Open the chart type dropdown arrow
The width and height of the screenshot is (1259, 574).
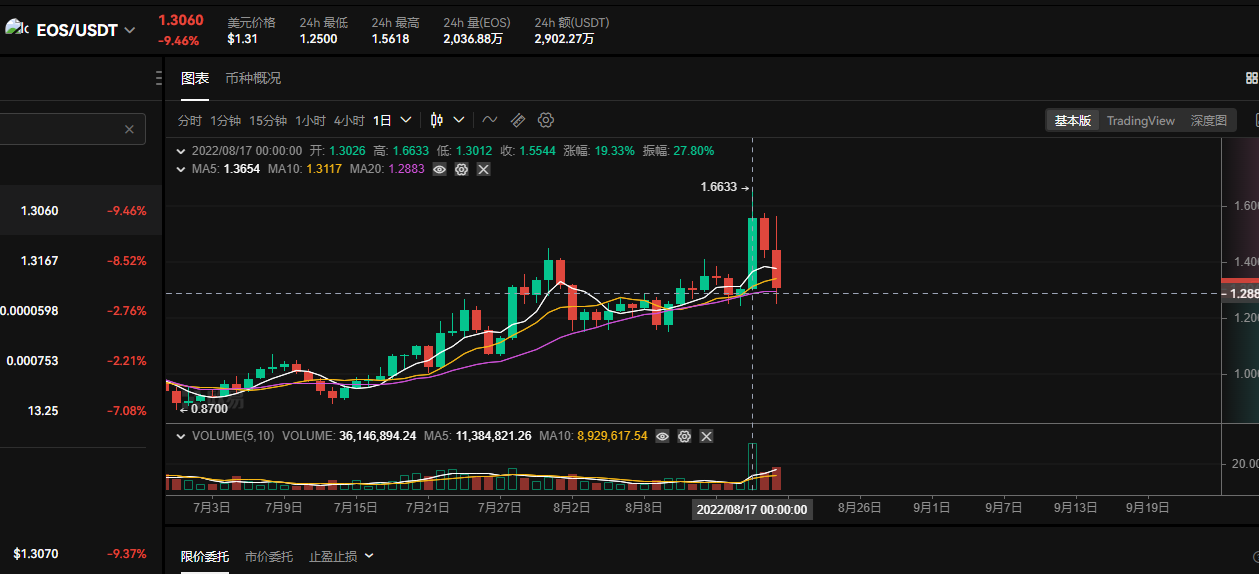tap(459, 120)
